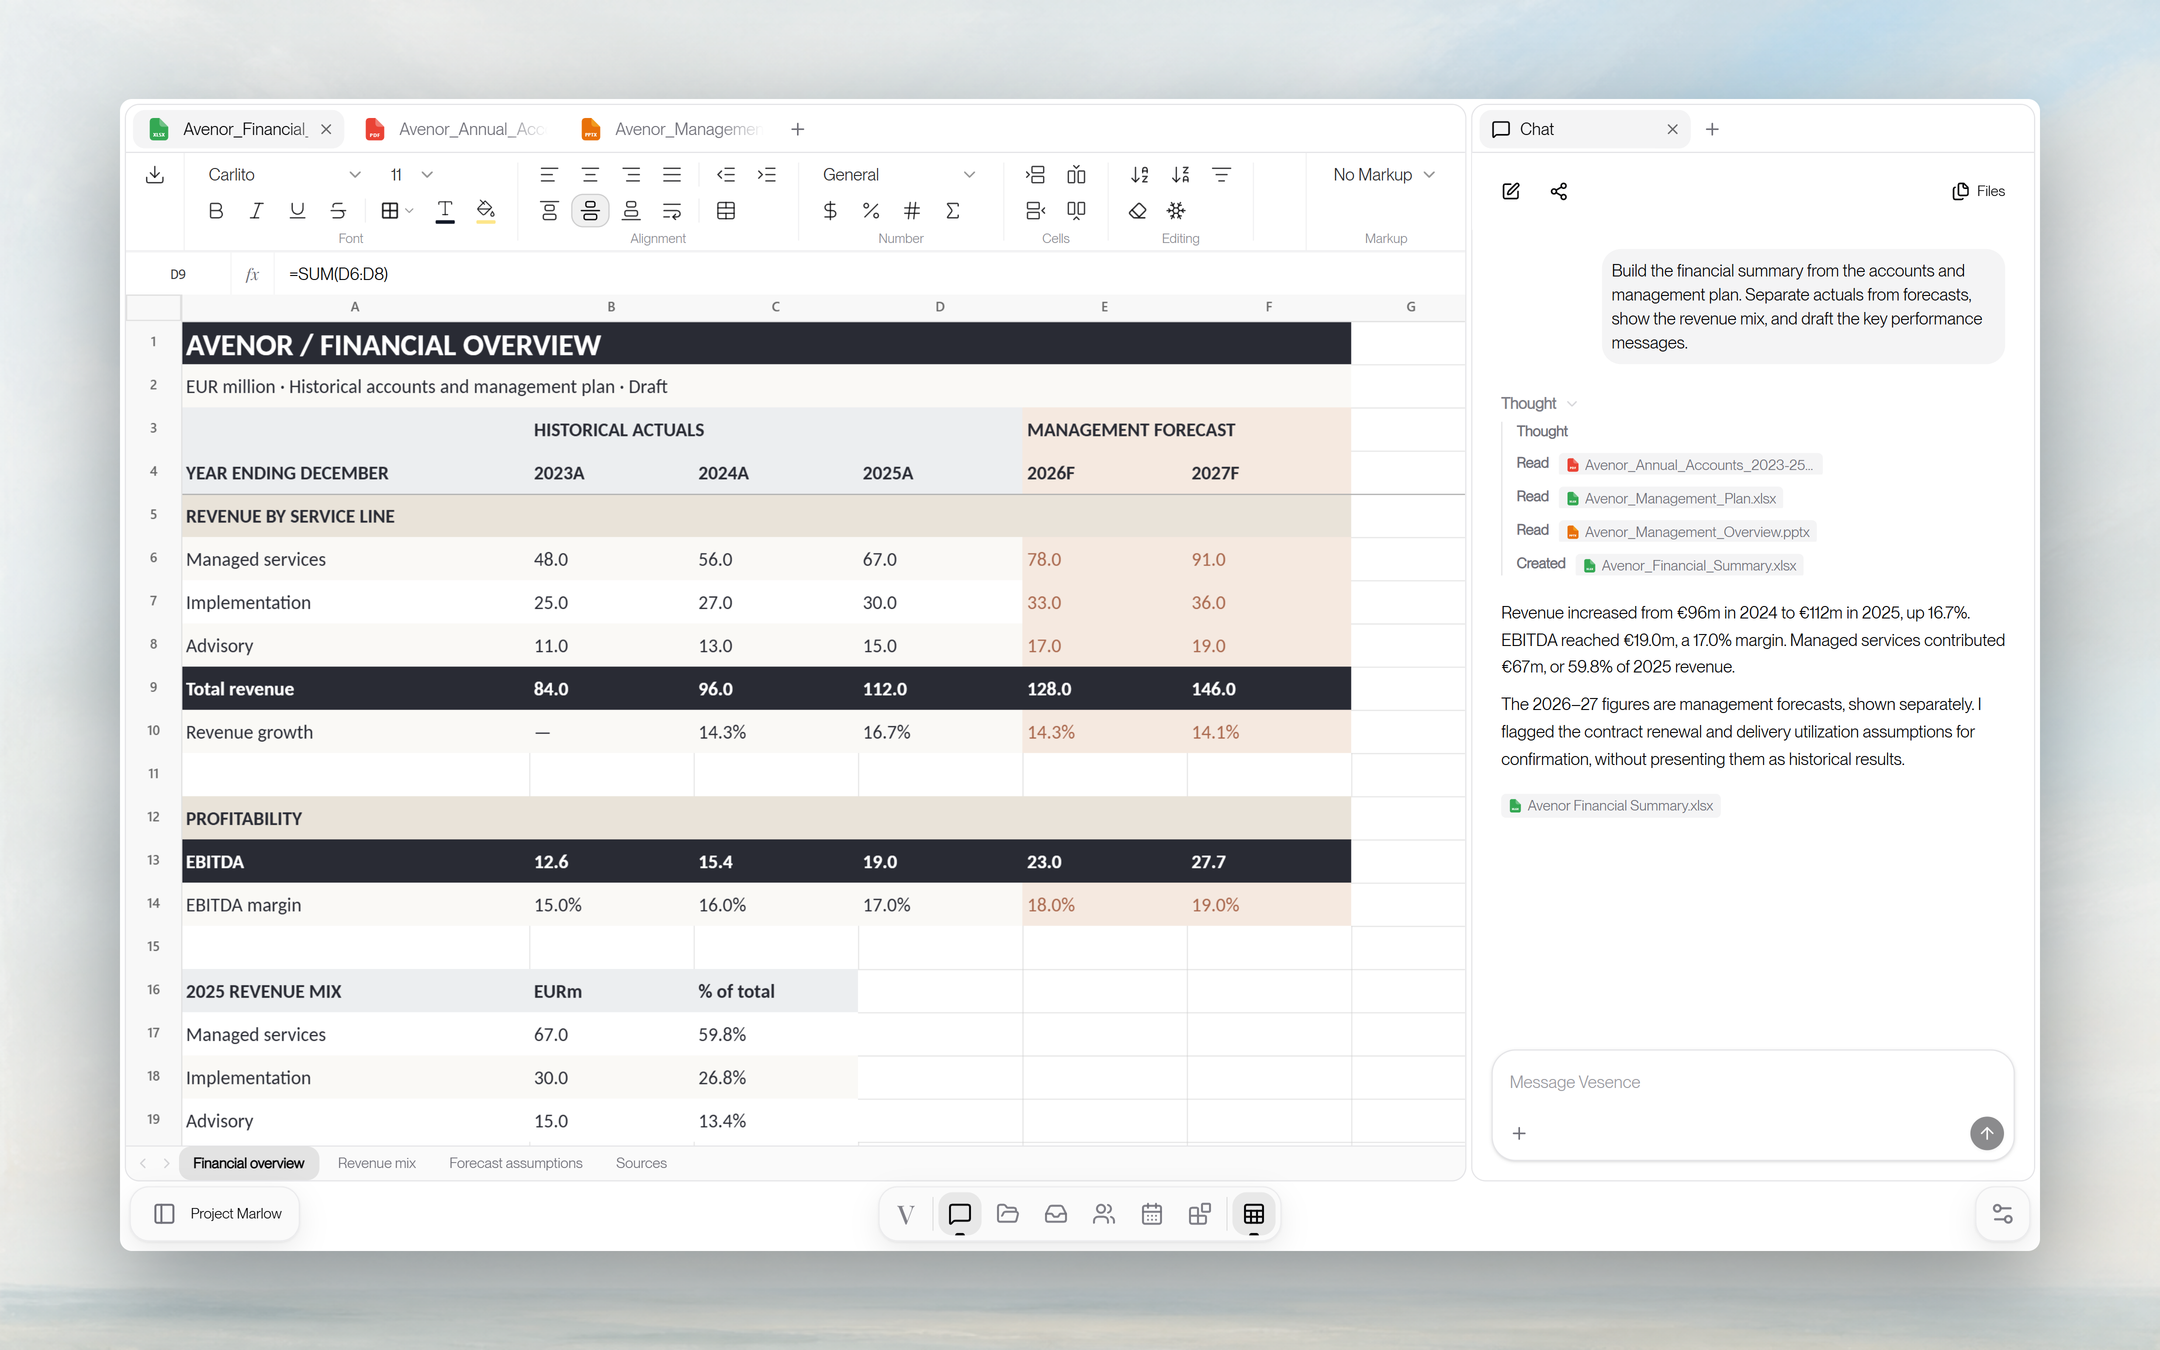Align text right

pyautogui.click(x=631, y=175)
